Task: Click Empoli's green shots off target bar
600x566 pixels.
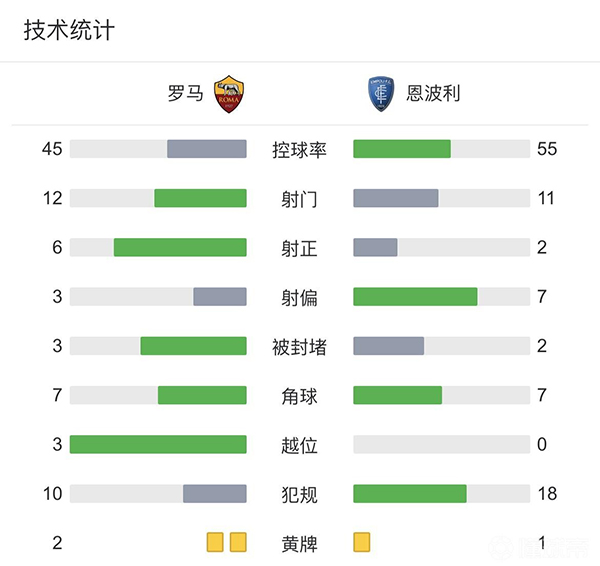Action: [415, 296]
